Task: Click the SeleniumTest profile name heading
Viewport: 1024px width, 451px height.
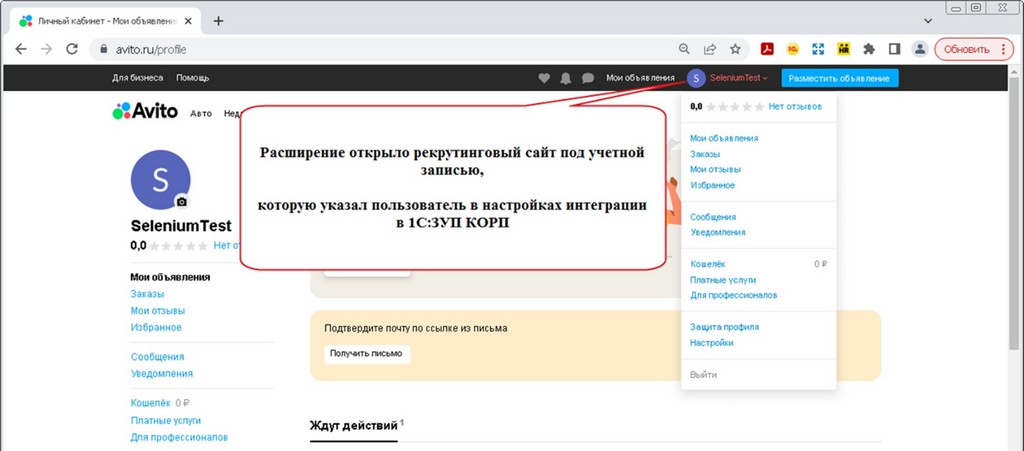Action: coord(181,226)
